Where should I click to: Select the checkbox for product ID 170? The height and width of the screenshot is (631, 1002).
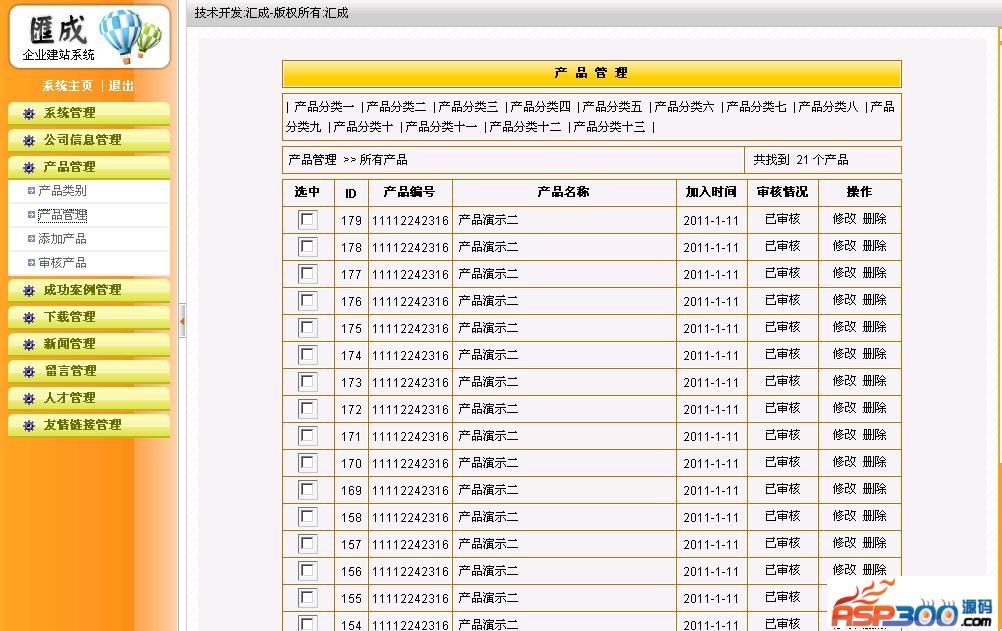pyautogui.click(x=308, y=463)
